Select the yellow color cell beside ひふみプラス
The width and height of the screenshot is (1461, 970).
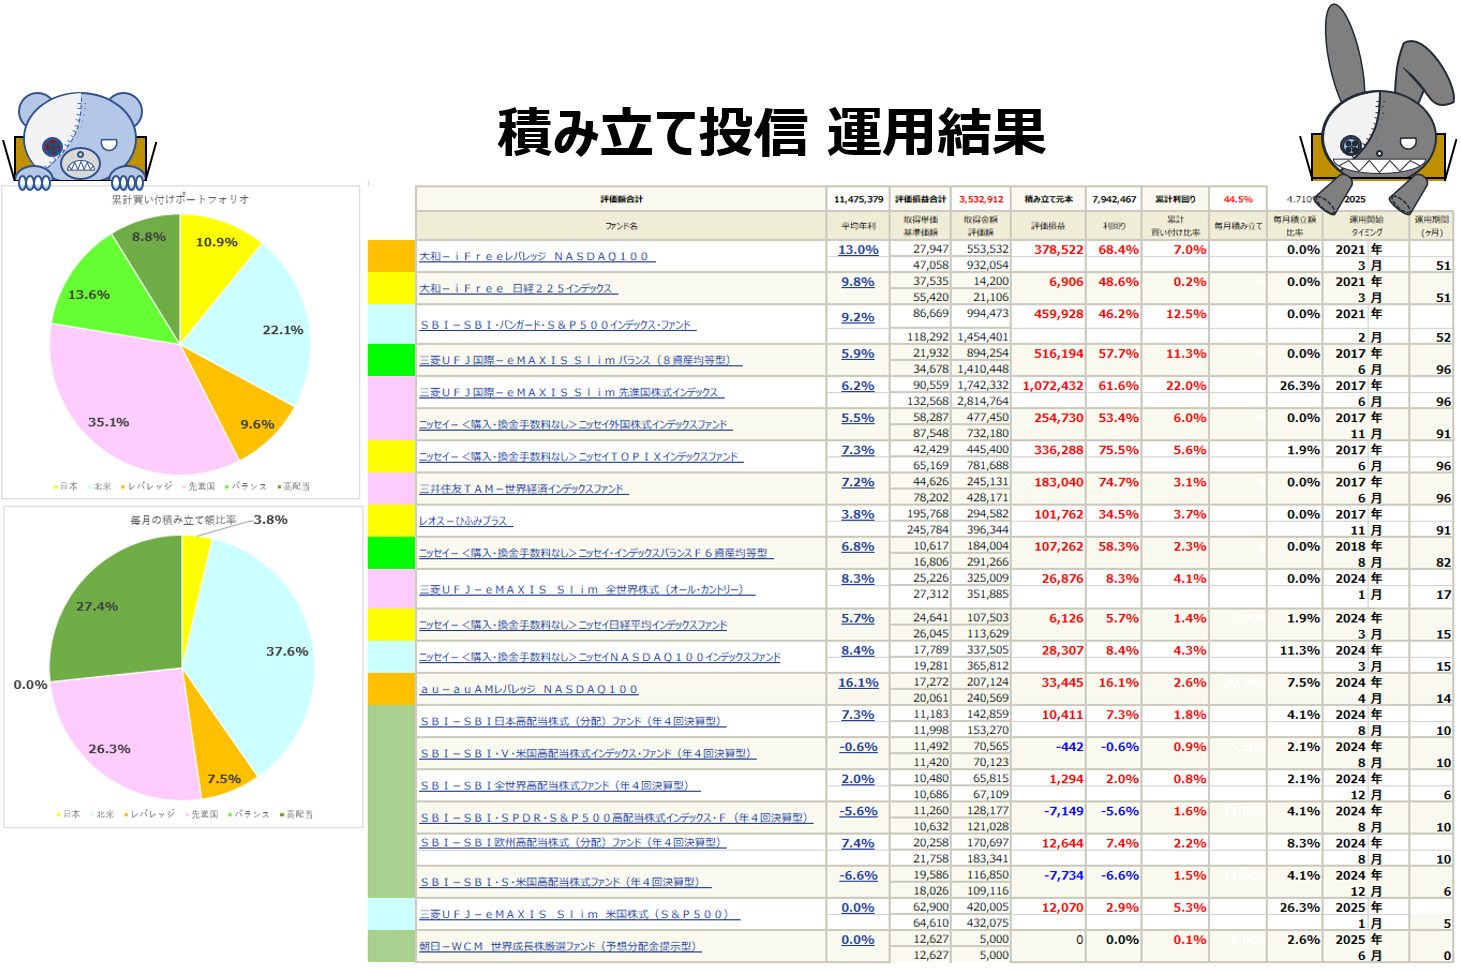[x=391, y=521]
